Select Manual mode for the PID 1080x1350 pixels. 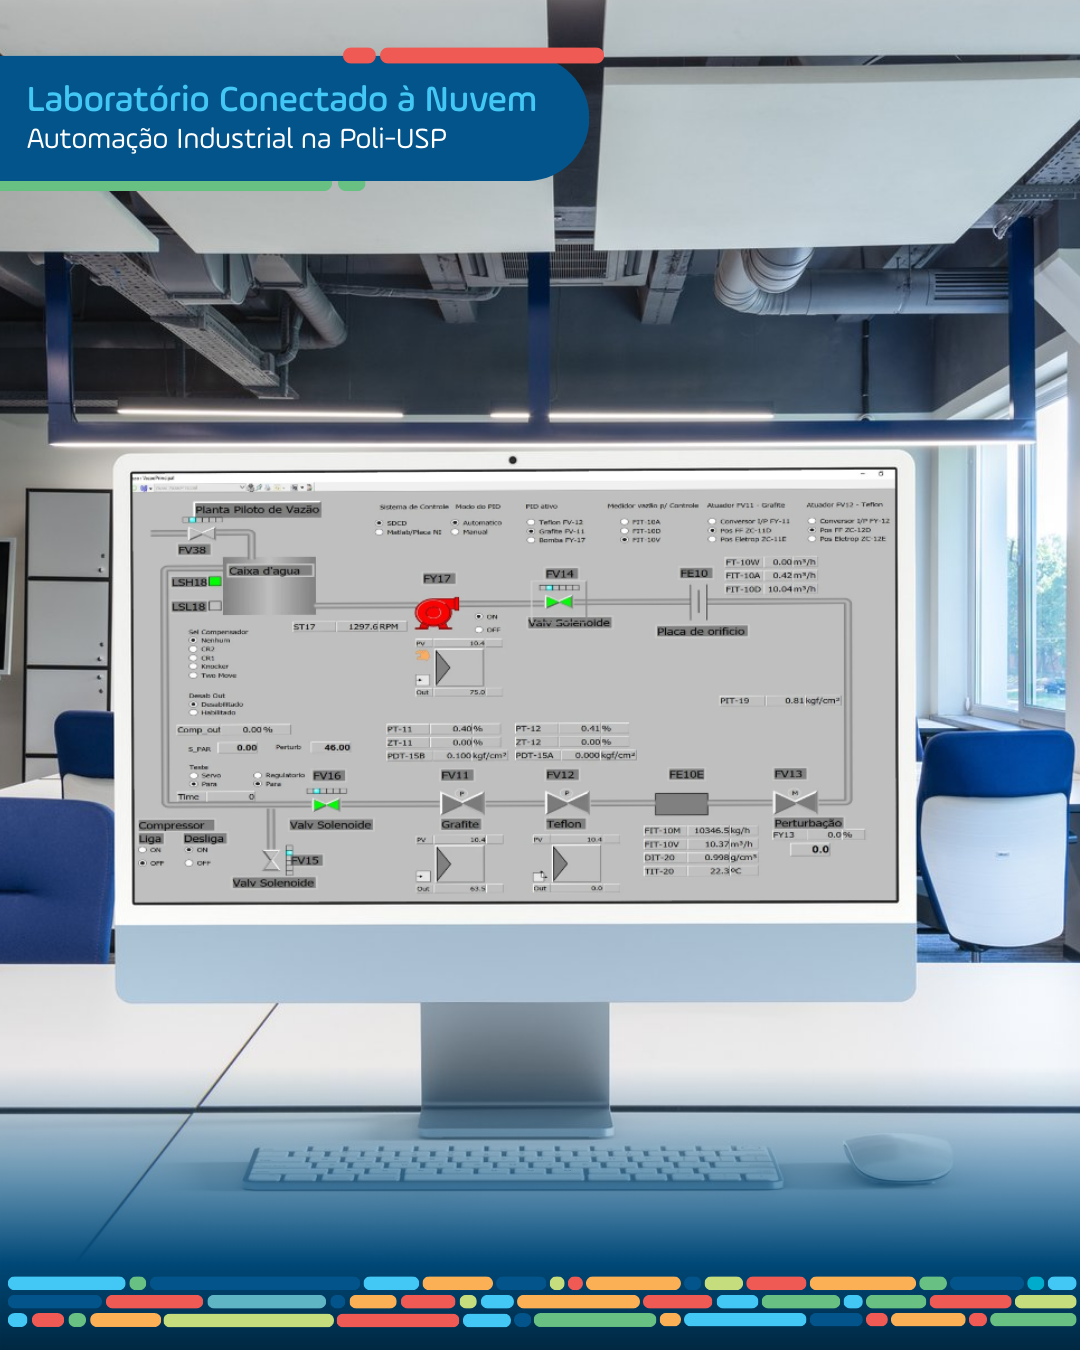pyautogui.click(x=456, y=532)
